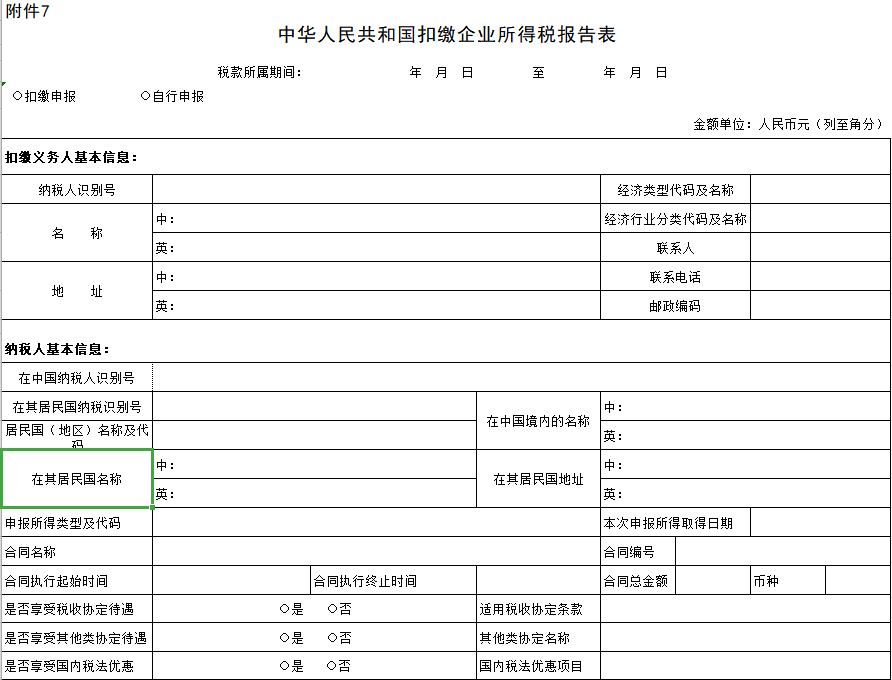Select the 扣缴申报 radio option
Viewport: 892px width, 680px height.
click(18, 96)
